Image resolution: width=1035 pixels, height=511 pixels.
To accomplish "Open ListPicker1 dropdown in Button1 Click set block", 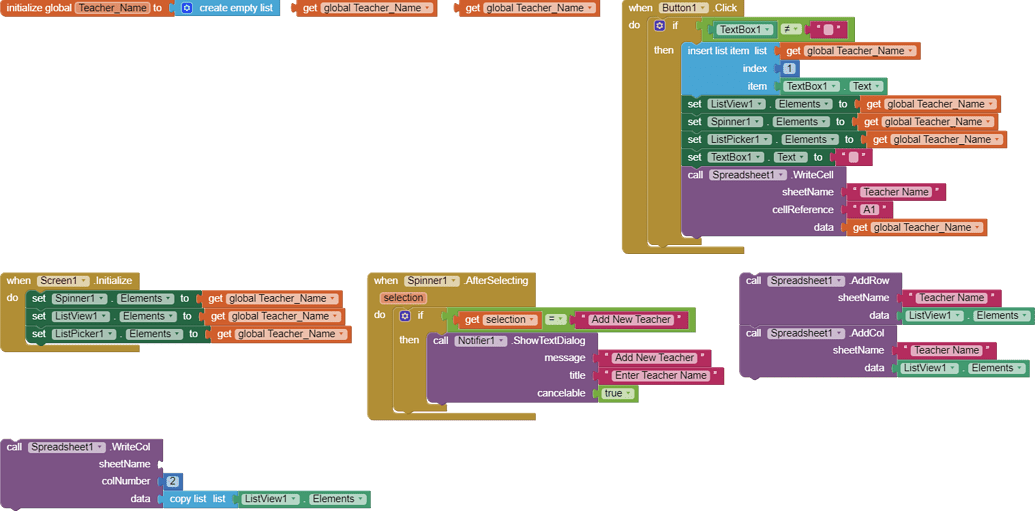I will point(740,139).
